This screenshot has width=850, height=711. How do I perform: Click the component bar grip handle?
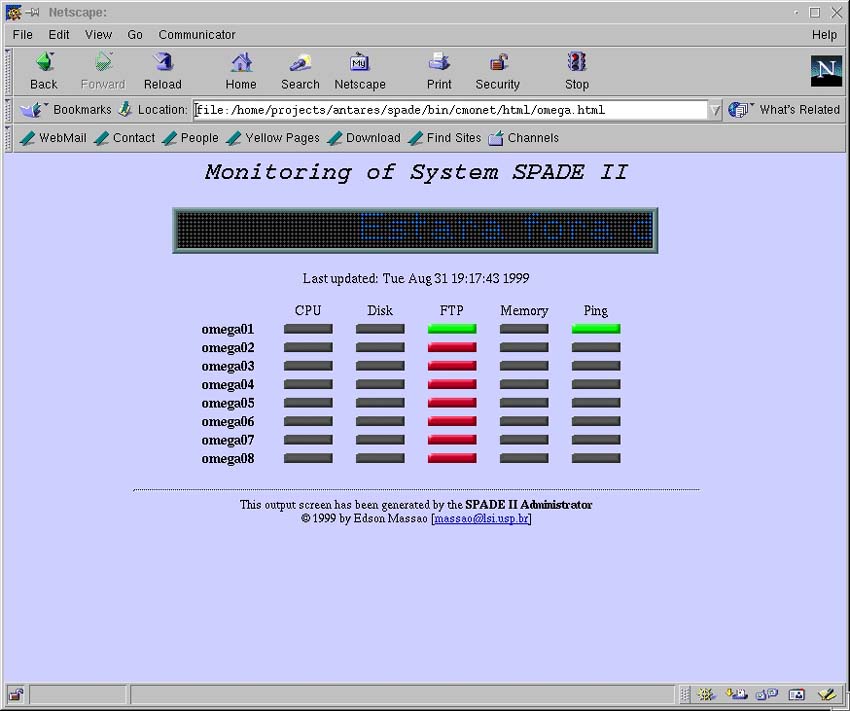685,694
